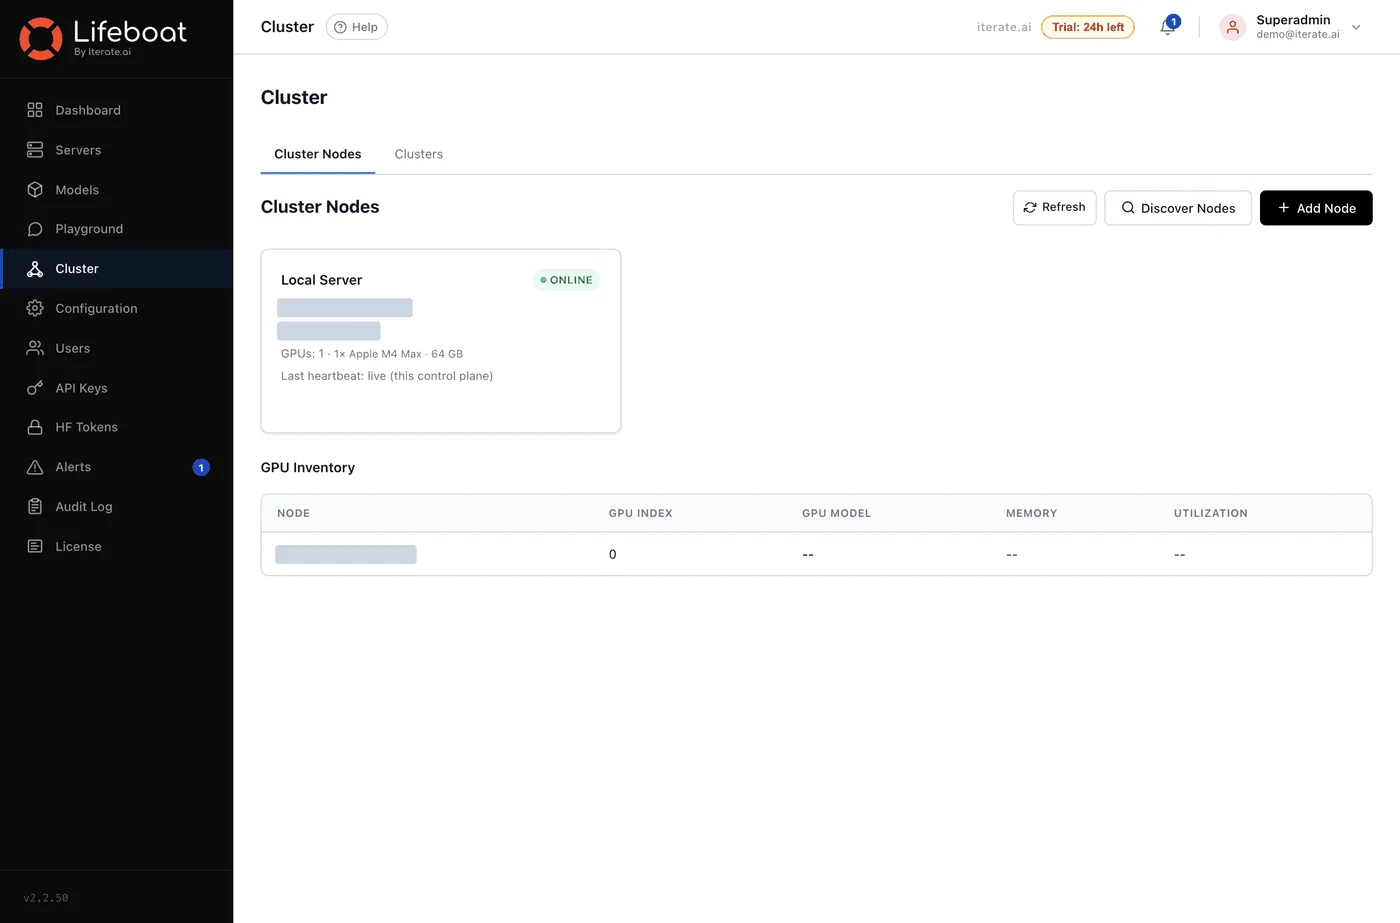
Task: Click the Trial: 24h left badge
Action: 1088,27
